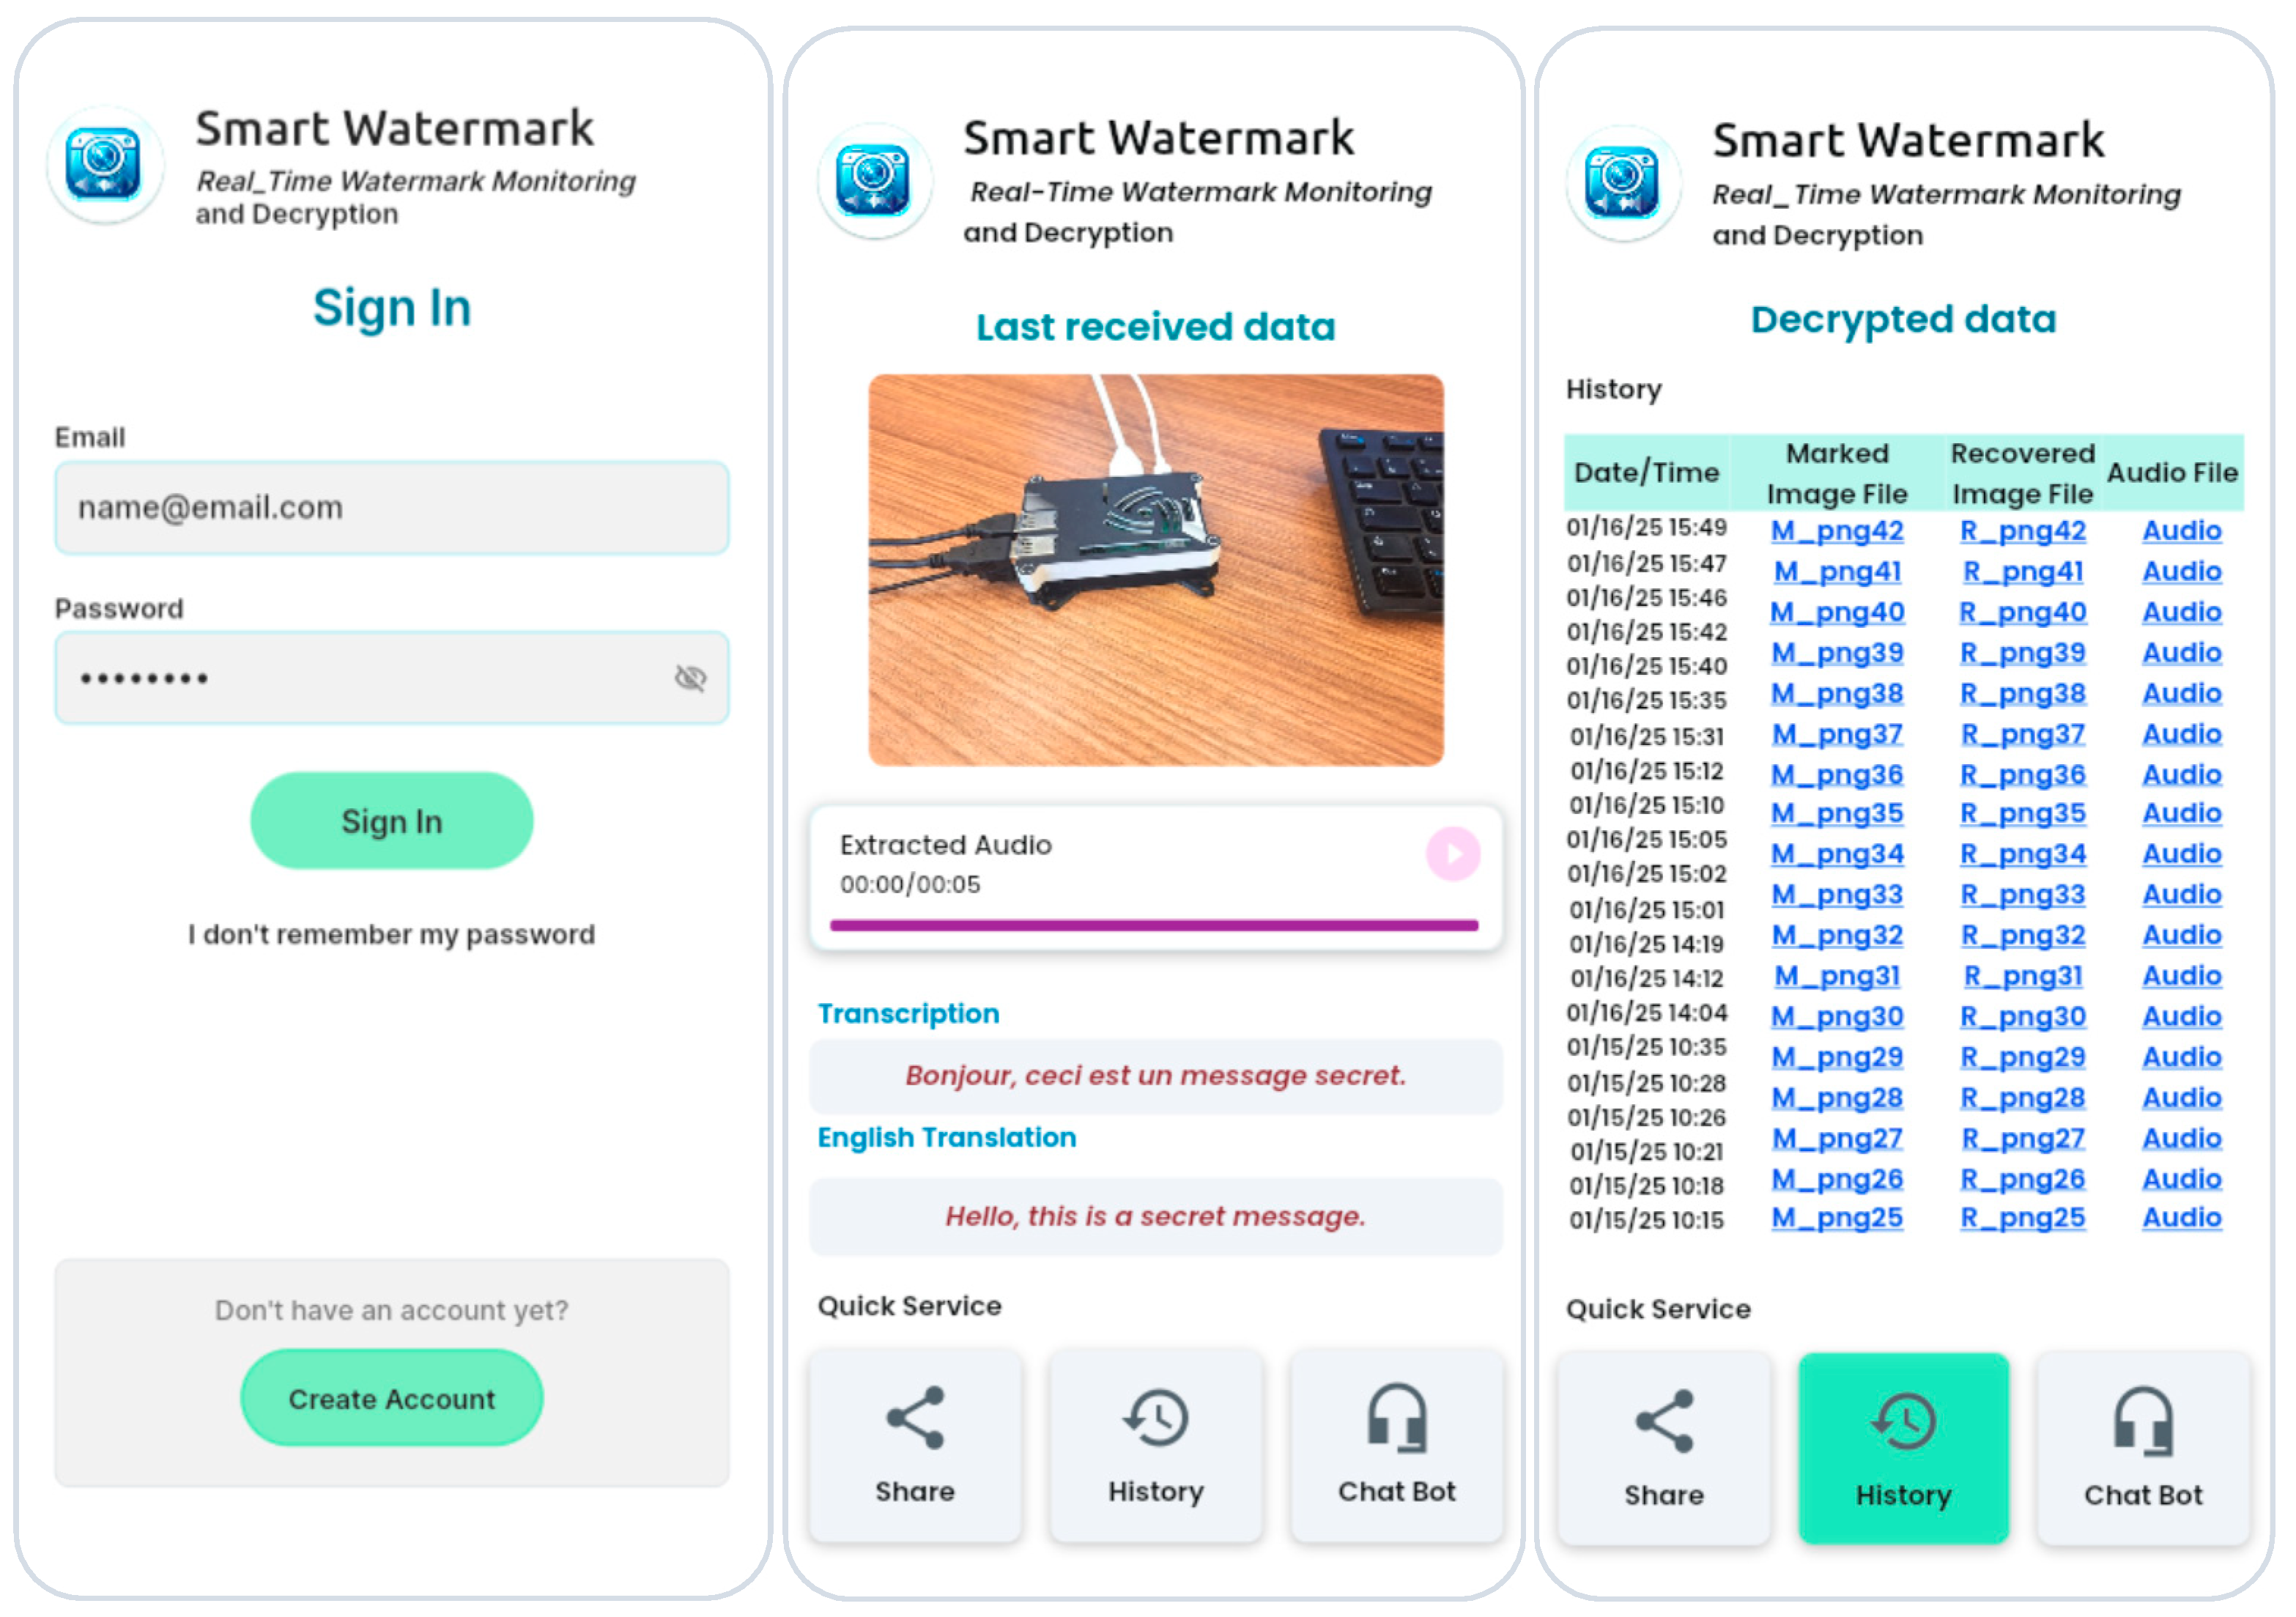Click "I don't remember my password" link
This screenshot has height=1617, width=2296.
[392, 934]
